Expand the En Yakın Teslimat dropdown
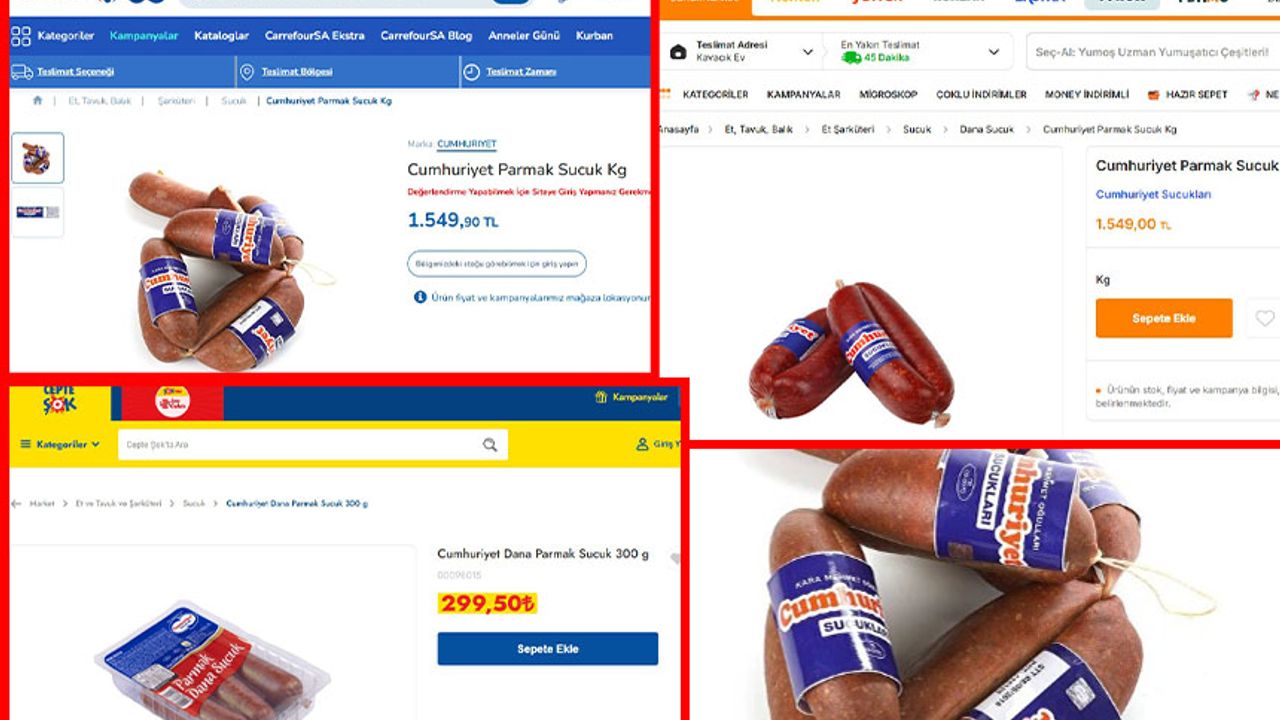This screenshot has width=1280, height=720. (994, 52)
